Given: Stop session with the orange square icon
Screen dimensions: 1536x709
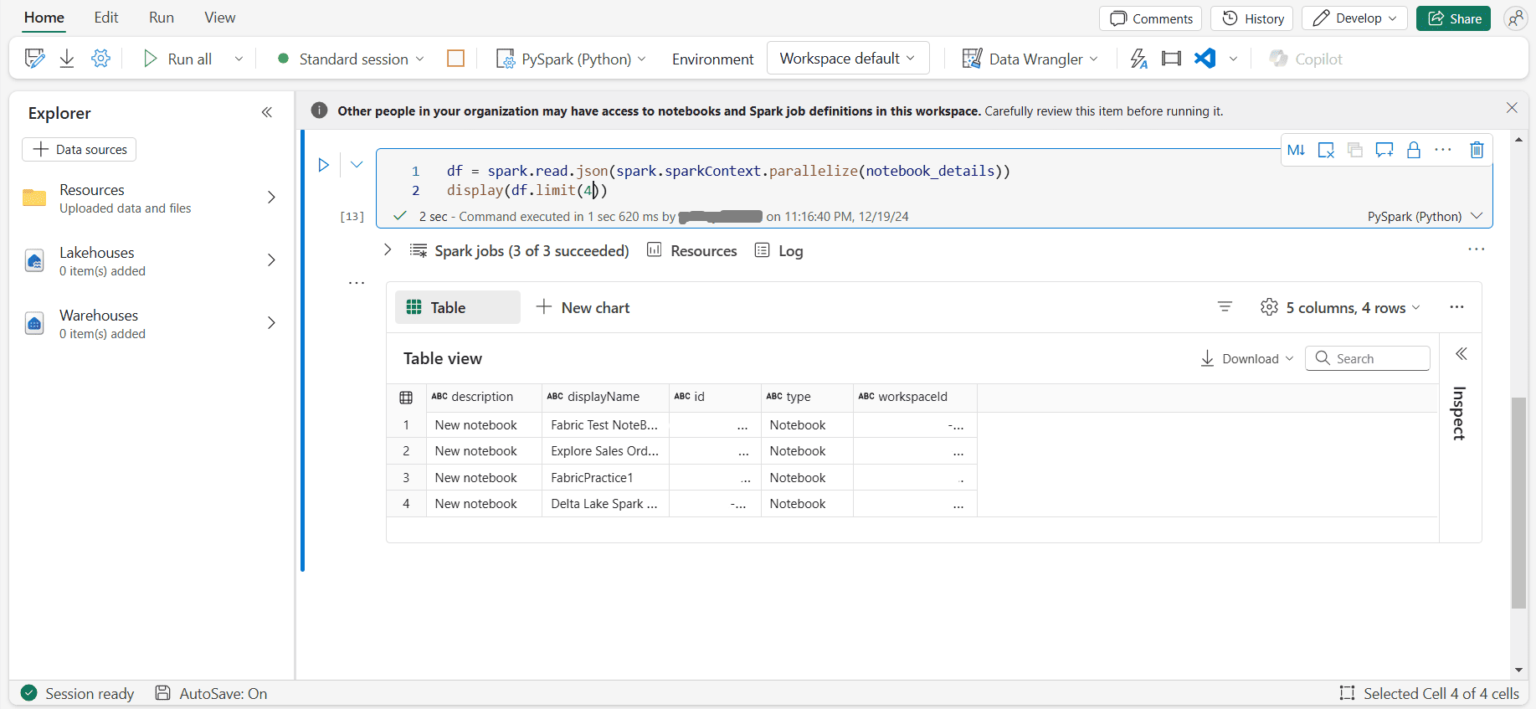Looking at the screenshot, I should 456,59.
